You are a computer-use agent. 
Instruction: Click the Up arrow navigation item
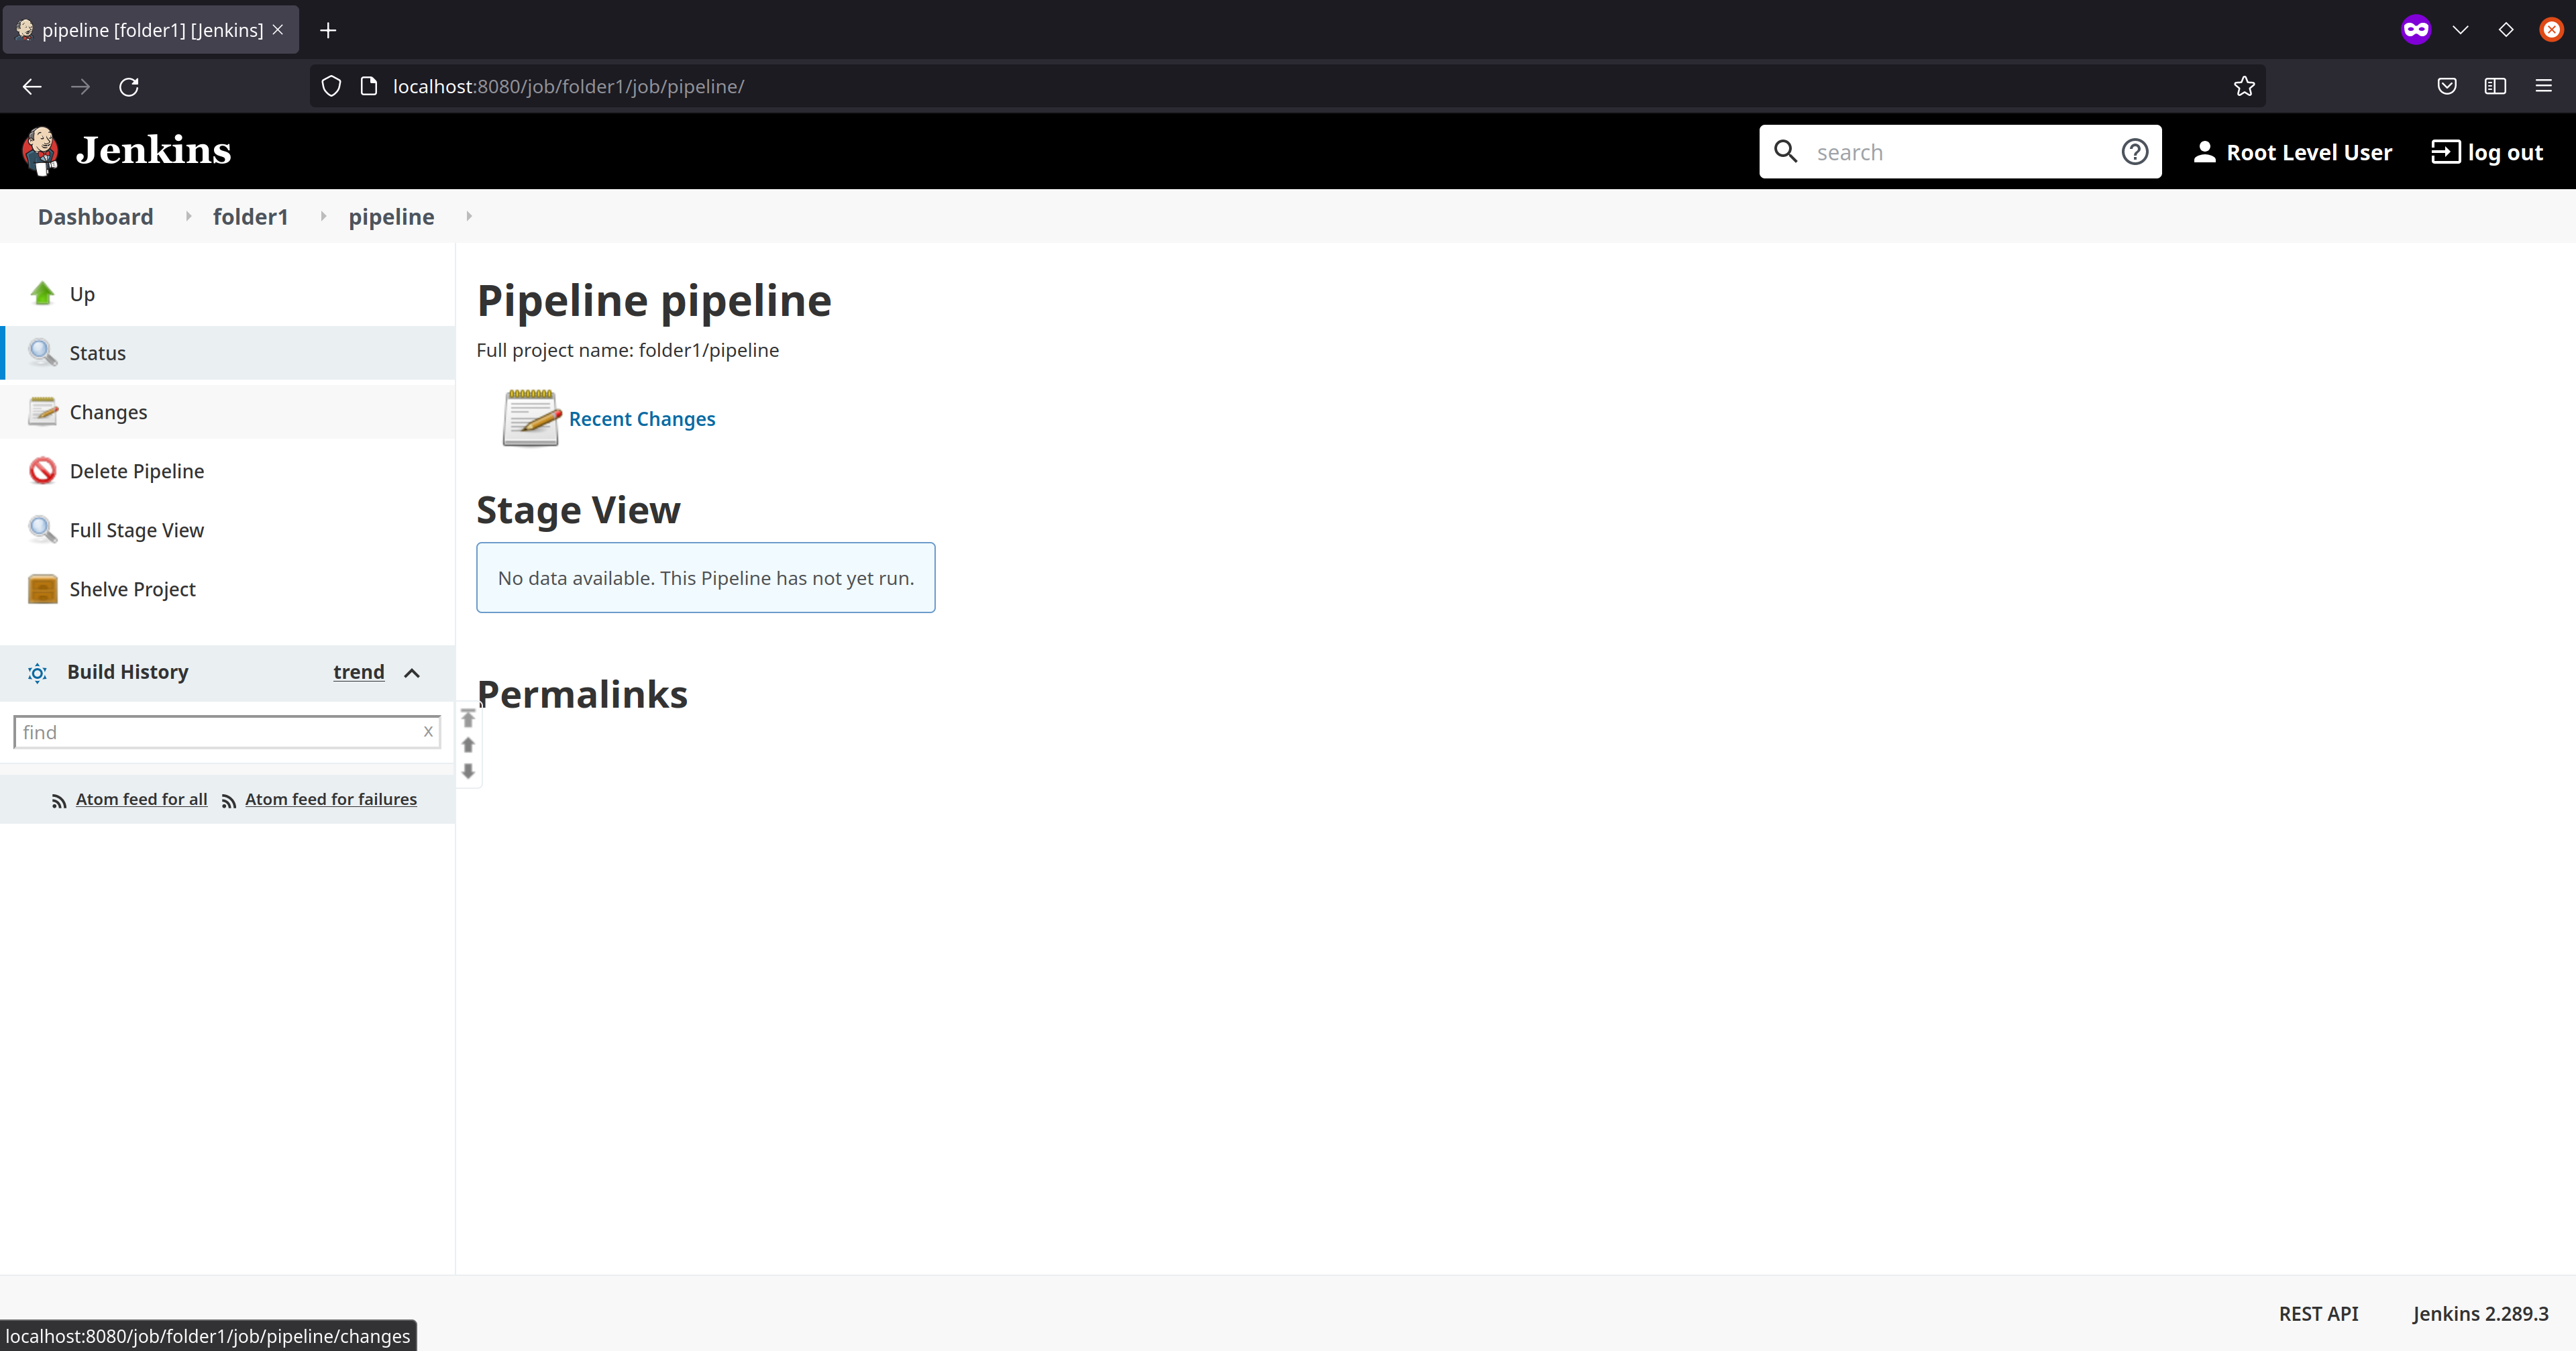point(43,293)
